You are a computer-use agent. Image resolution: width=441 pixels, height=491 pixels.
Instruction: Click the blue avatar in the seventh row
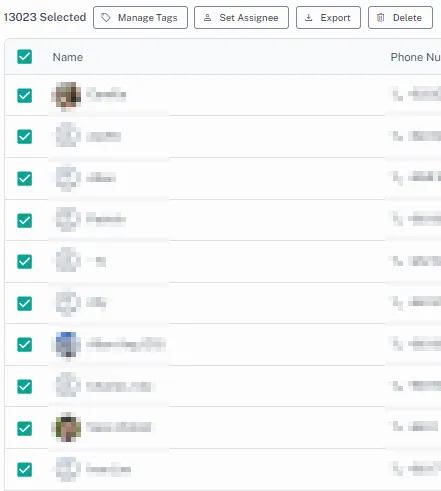click(x=68, y=344)
